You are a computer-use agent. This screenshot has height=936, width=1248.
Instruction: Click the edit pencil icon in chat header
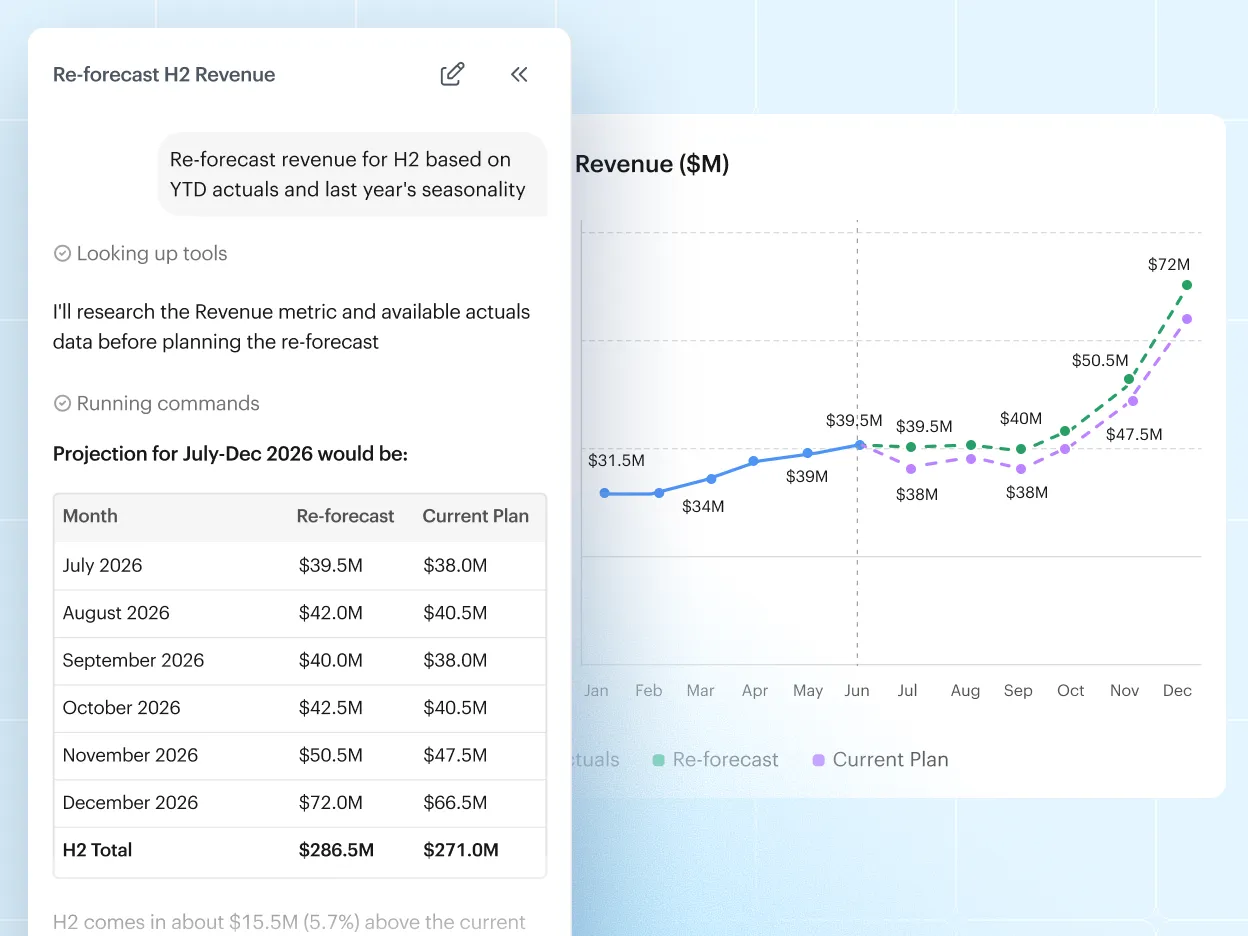[453, 74]
